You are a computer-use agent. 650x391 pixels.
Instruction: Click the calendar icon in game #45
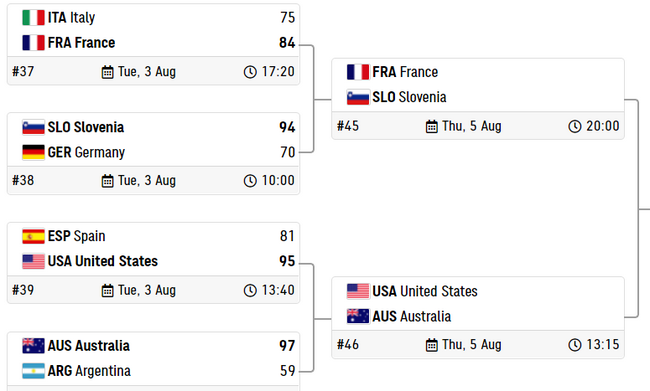point(432,126)
